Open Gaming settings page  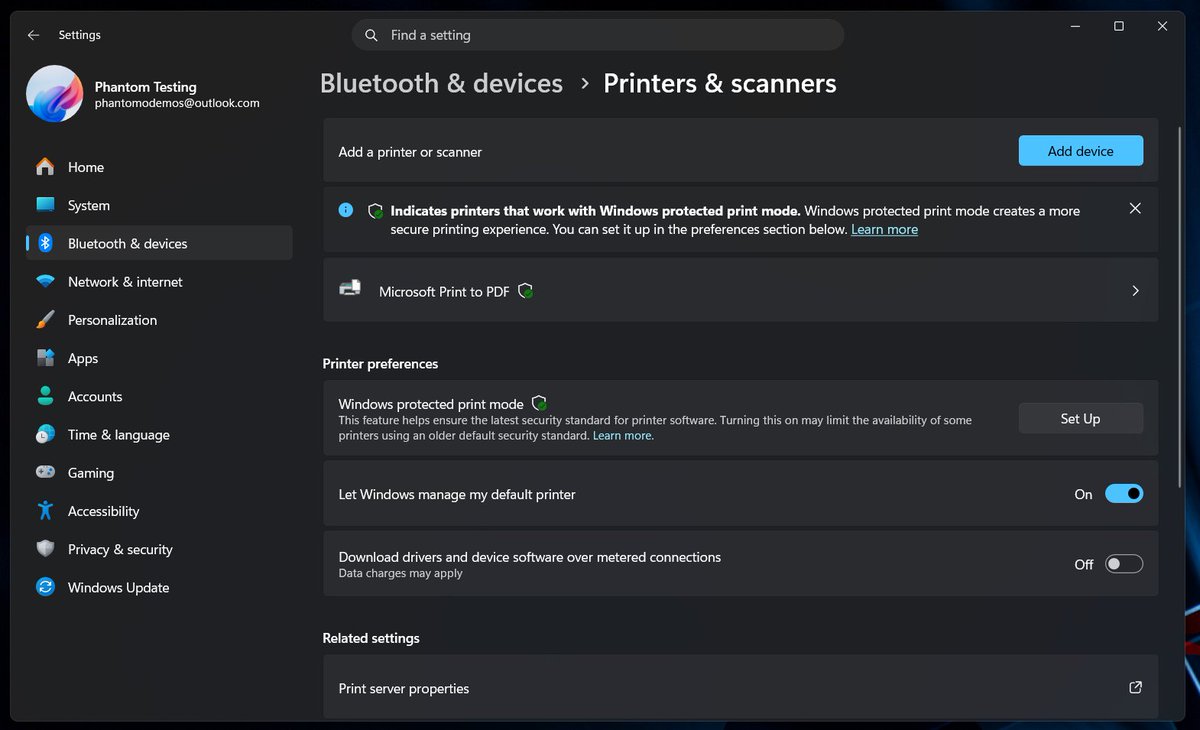pyautogui.click(x=159, y=473)
